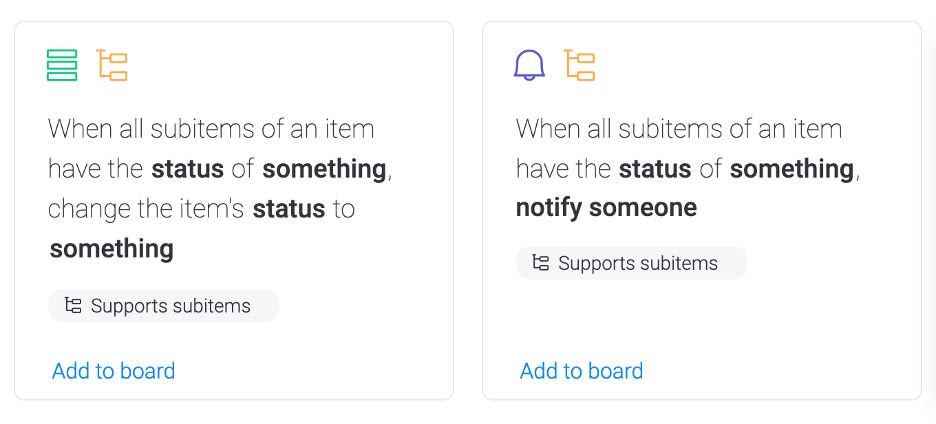The image size is (936, 424).
Task: Select the bold 'status' field in the notify card
Action: [655, 169]
